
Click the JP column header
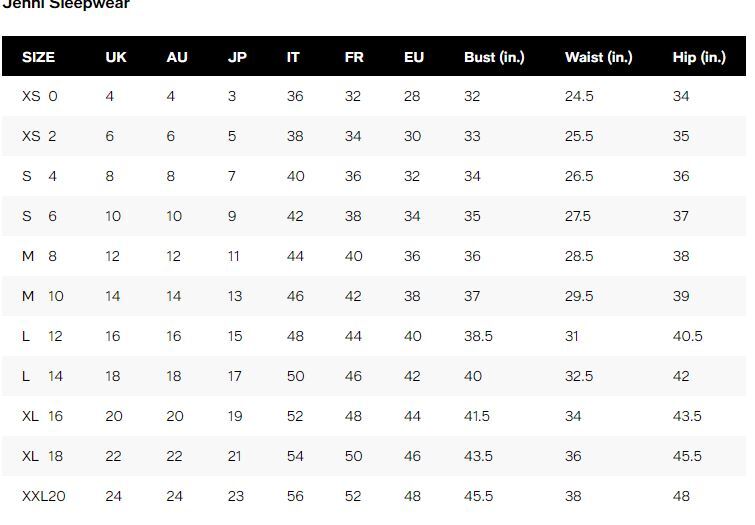237,57
